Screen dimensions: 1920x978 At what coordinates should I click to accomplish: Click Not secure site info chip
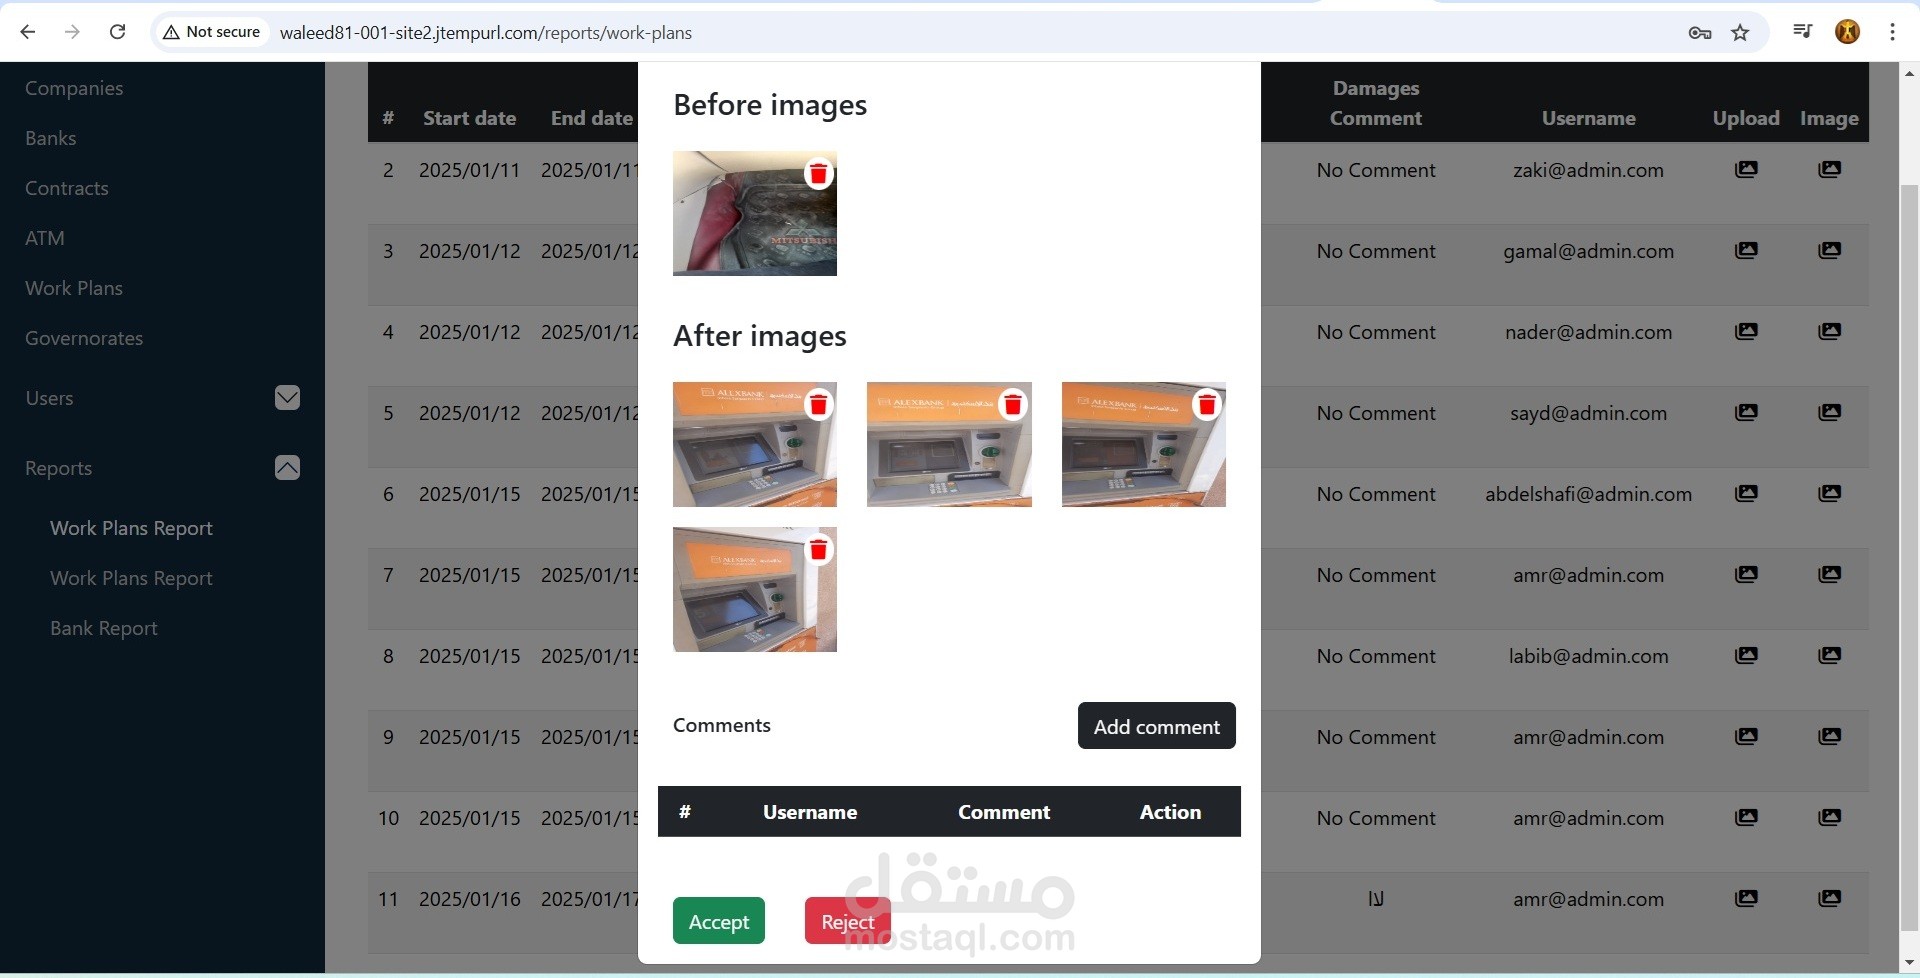pos(211,32)
